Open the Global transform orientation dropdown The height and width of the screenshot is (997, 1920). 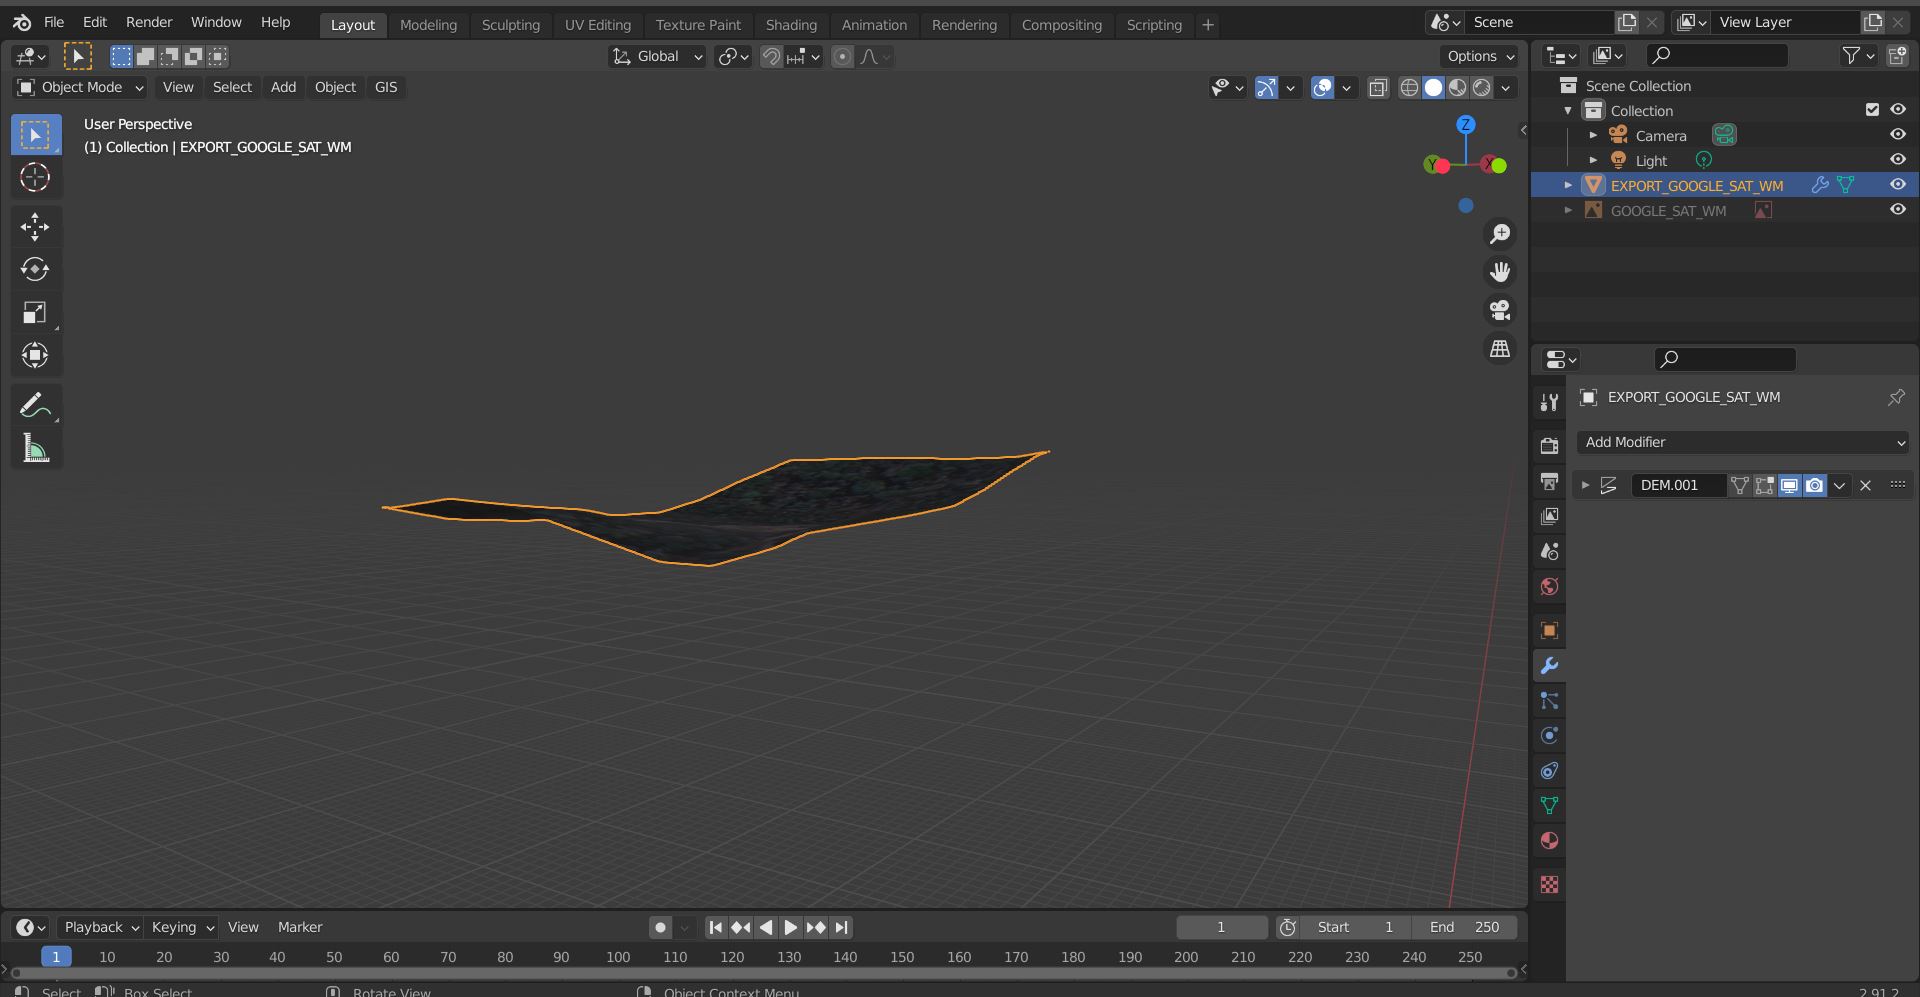pos(658,57)
